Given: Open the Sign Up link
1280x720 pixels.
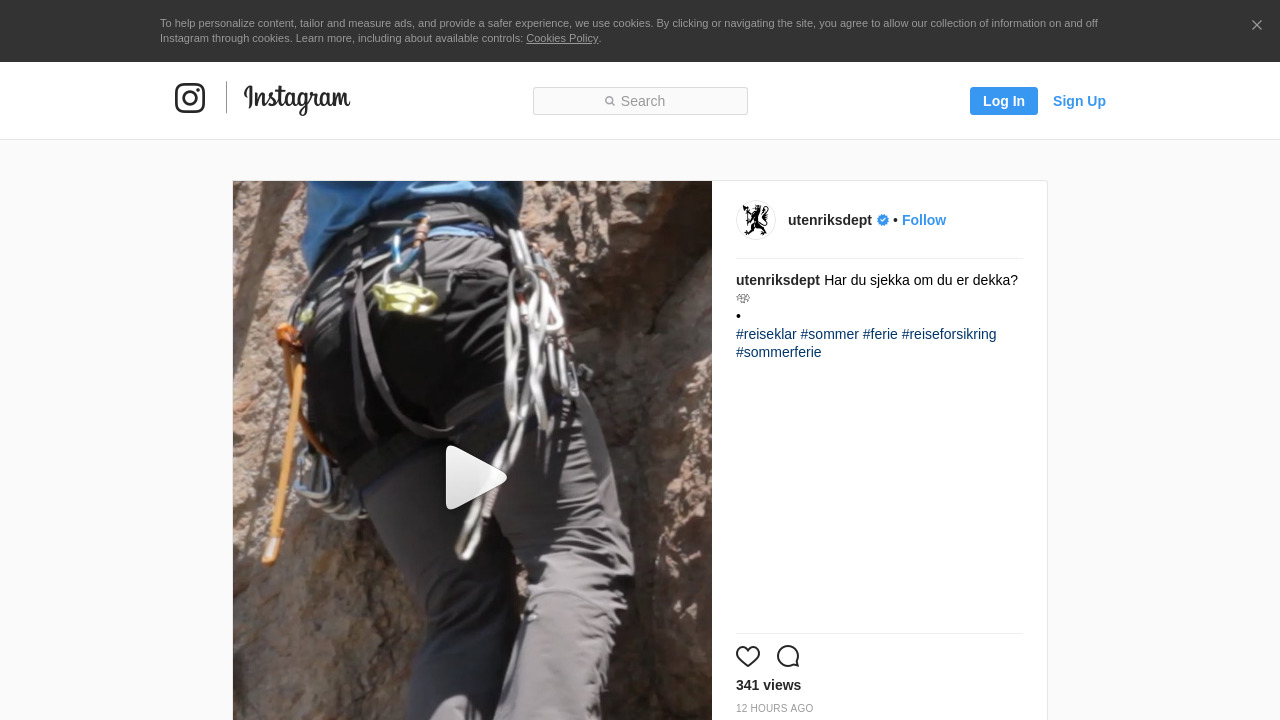Looking at the screenshot, I should coord(1079,101).
